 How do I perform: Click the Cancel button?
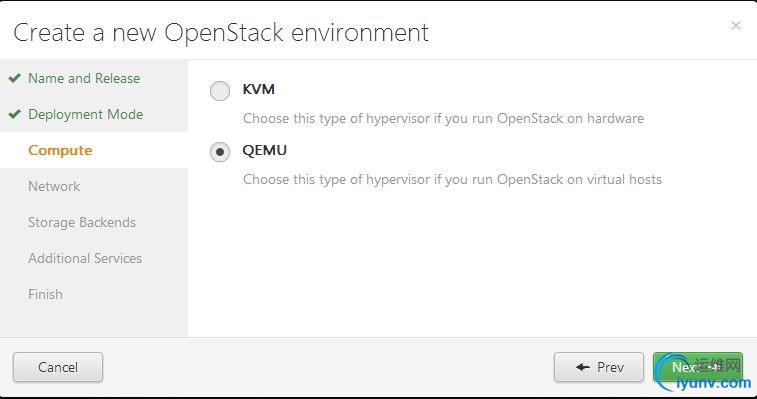[x=58, y=367]
